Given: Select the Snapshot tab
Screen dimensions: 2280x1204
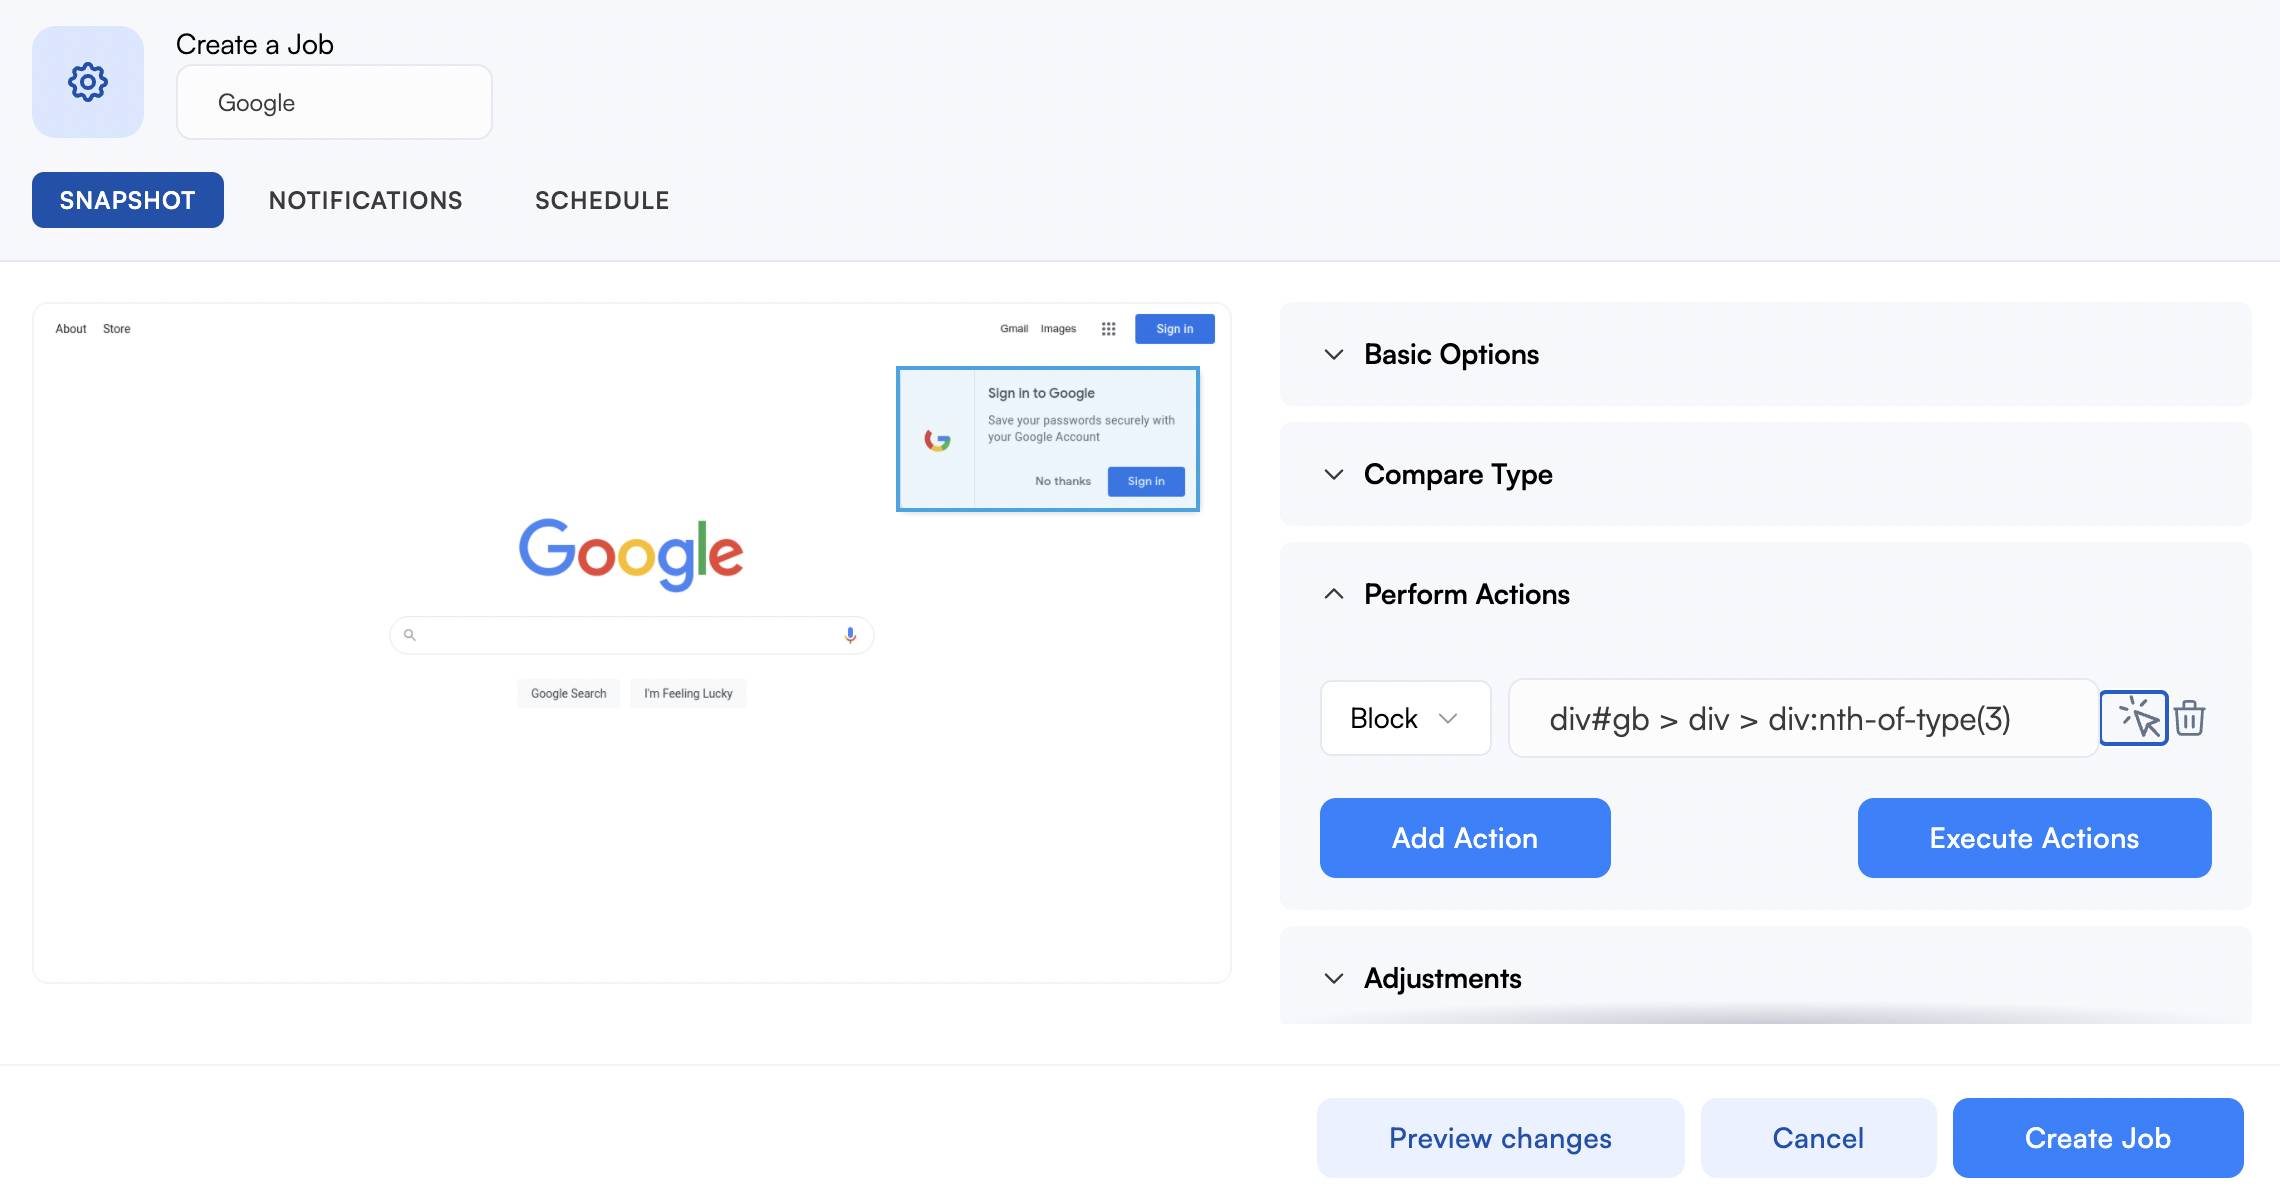Looking at the screenshot, I should (x=128, y=200).
